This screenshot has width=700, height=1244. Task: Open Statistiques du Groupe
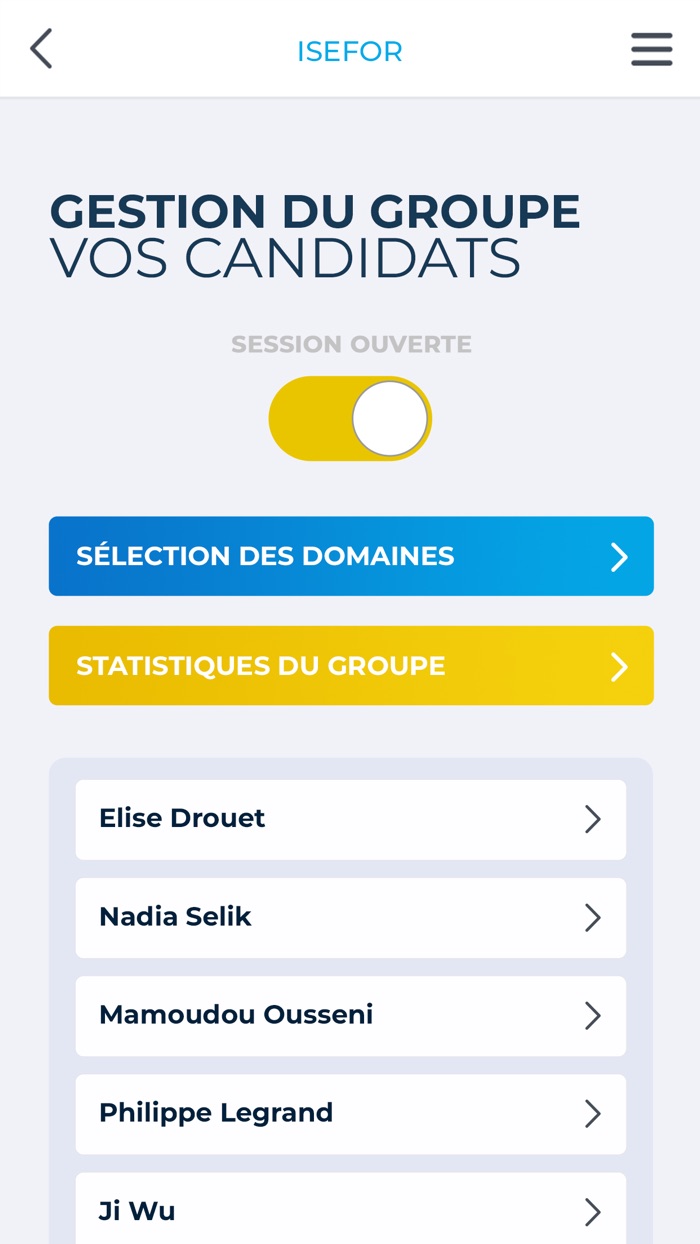(x=350, y=665)
